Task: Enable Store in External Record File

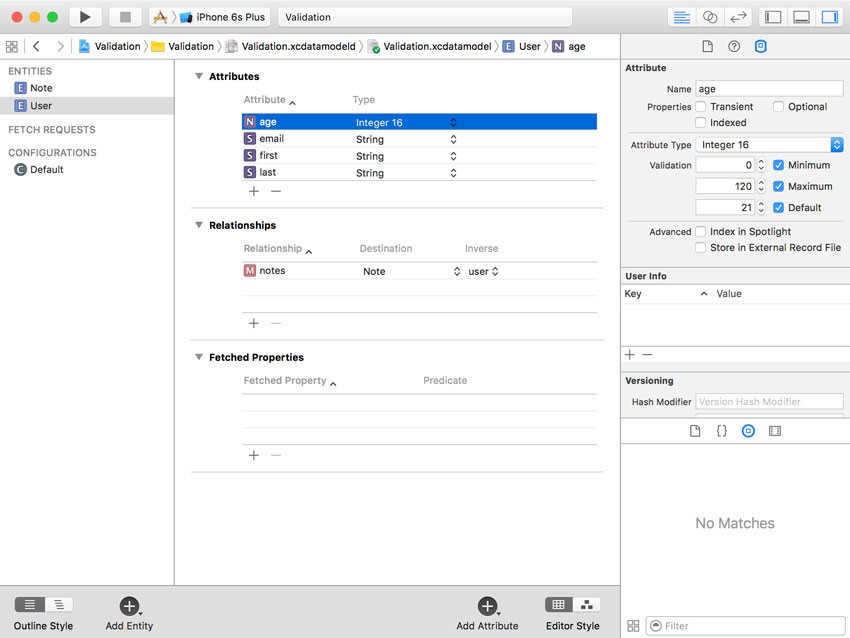Action: (x=700, y=248)
